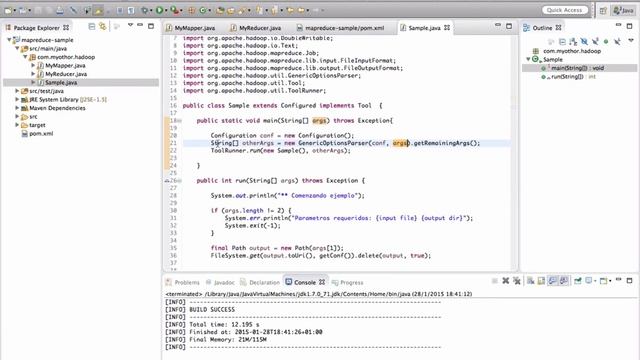Select com.myothor.hadoop in Outline
This screenshot has width=640, height=360.
pos(572,51)
